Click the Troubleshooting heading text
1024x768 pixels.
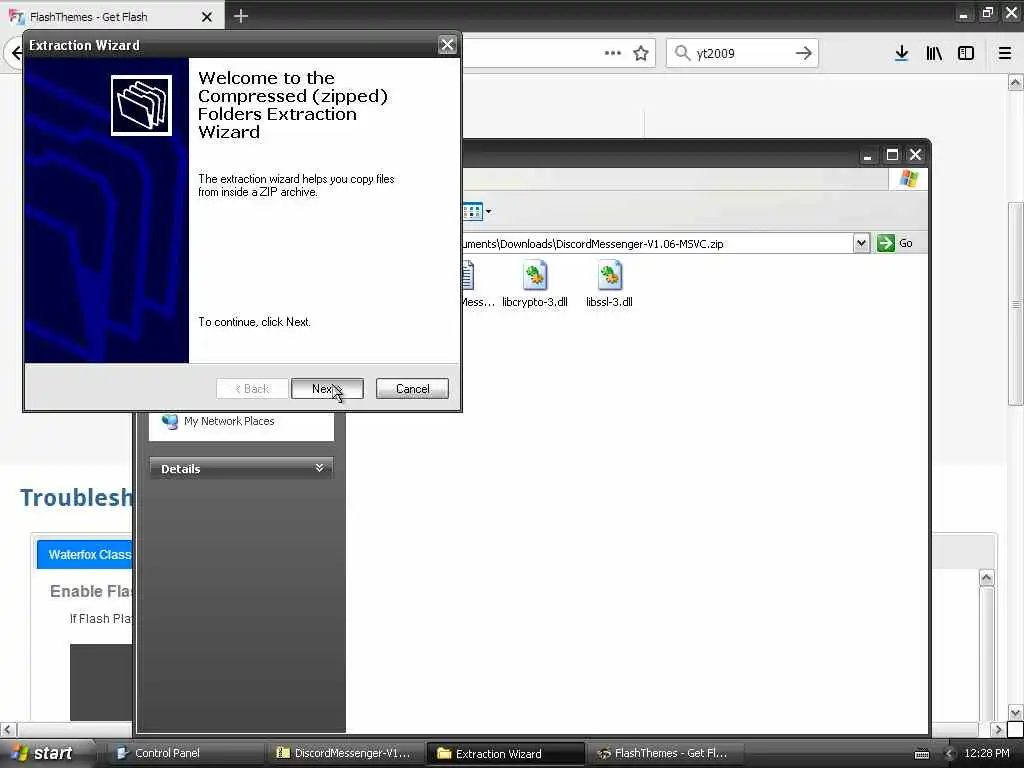click(x=76, y=498)
